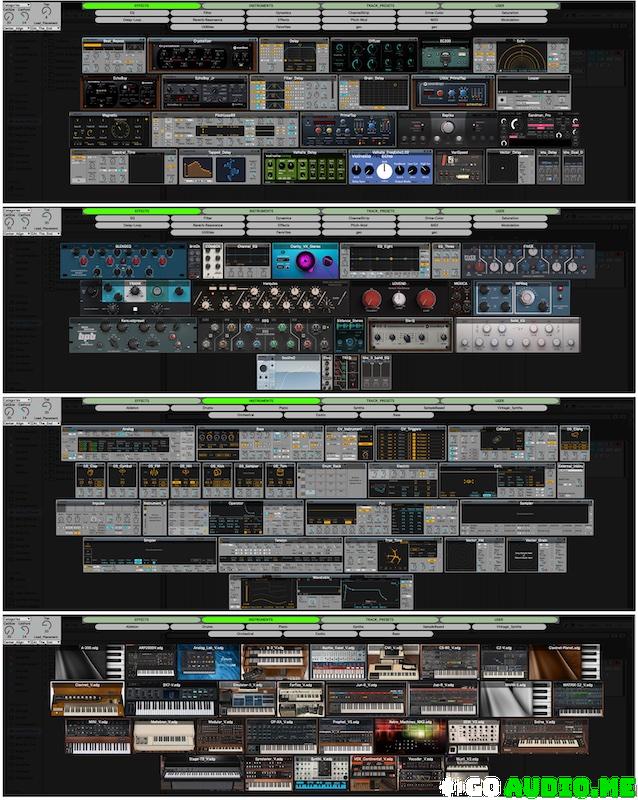Pick the Collision instrument
The height and width of the screenshot is (800, 638).
[503, 443]
